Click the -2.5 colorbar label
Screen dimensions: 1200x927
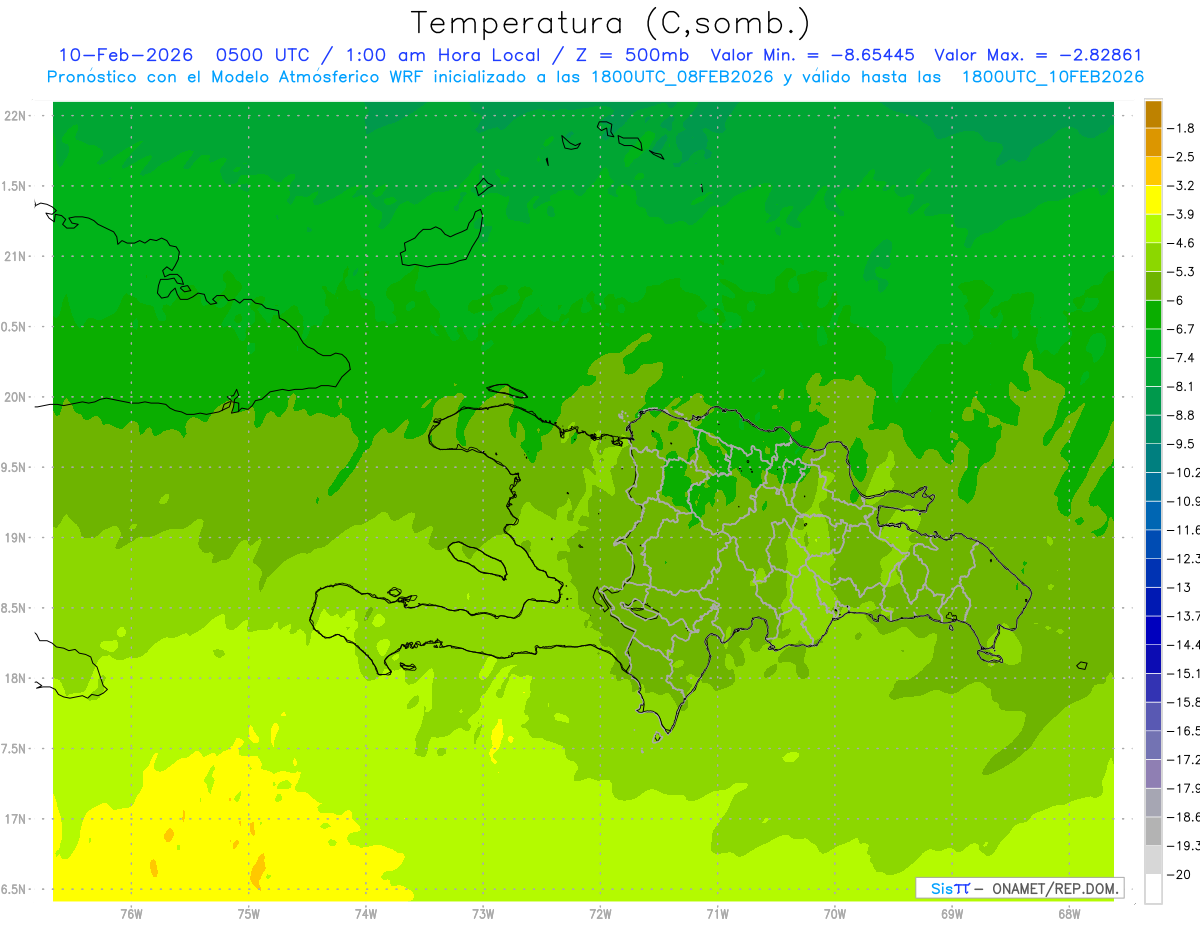(x=1180, y=157)
